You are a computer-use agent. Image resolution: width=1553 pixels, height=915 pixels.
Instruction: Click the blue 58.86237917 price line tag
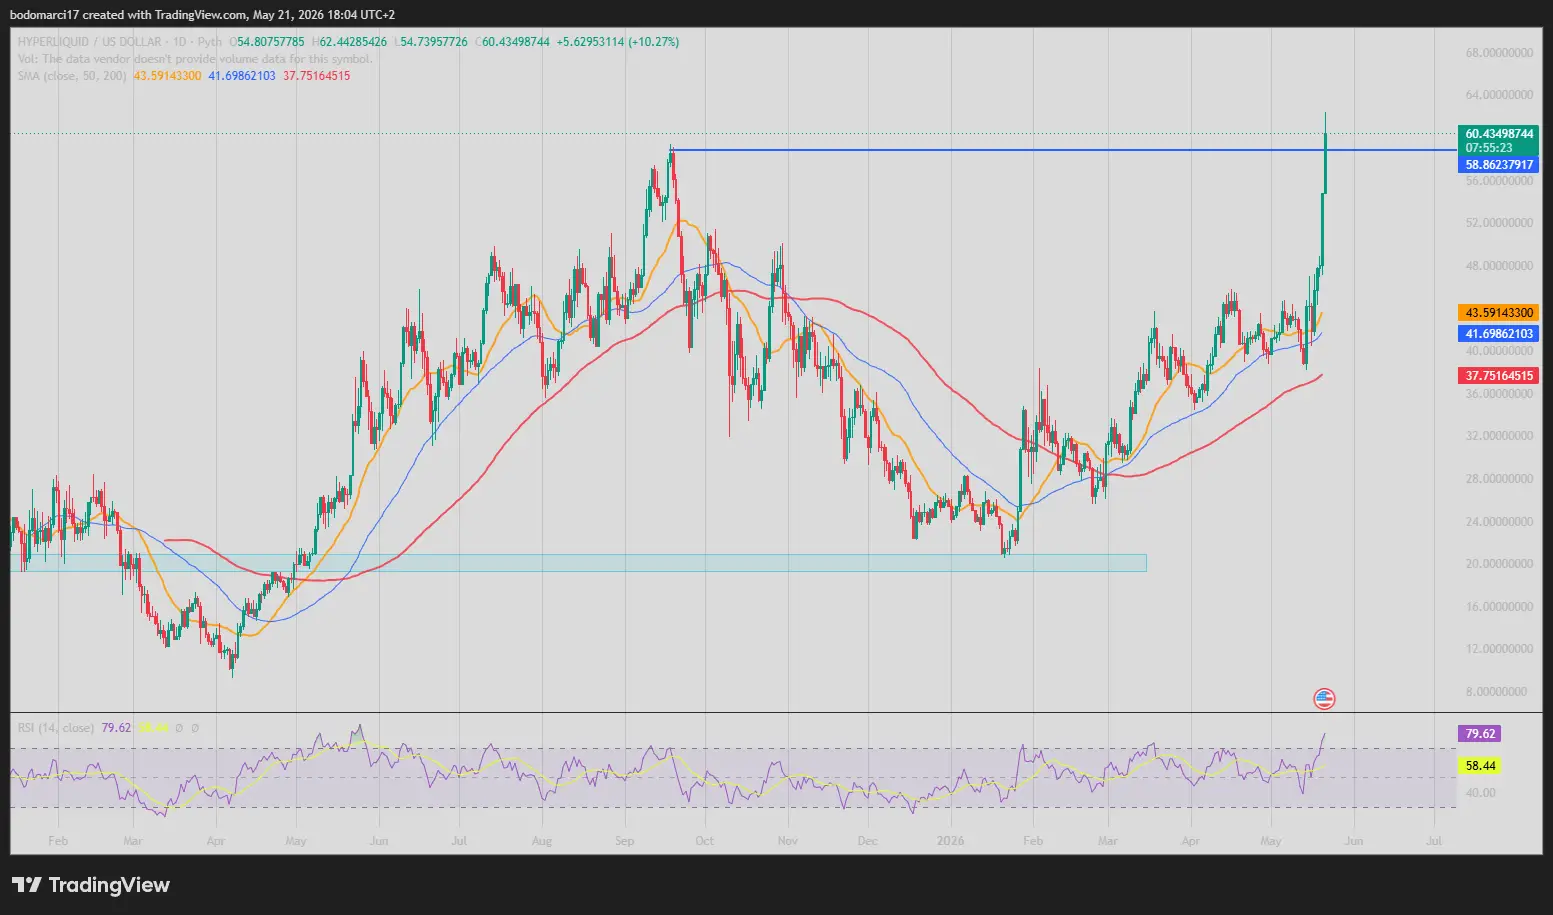coord(1499,165)
